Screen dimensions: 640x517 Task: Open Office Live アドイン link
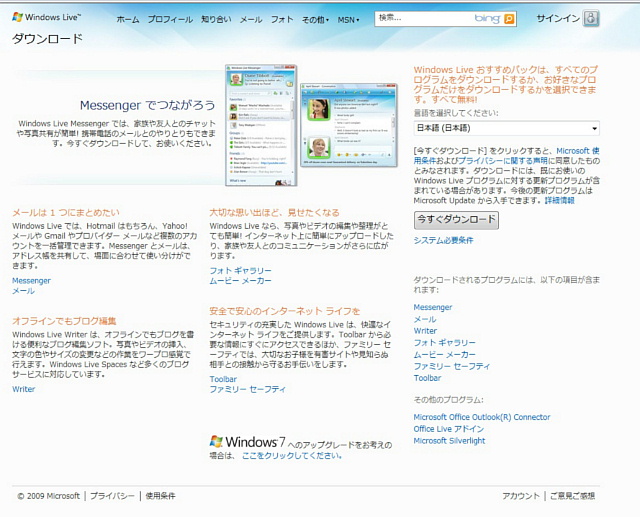coord(449,429)
